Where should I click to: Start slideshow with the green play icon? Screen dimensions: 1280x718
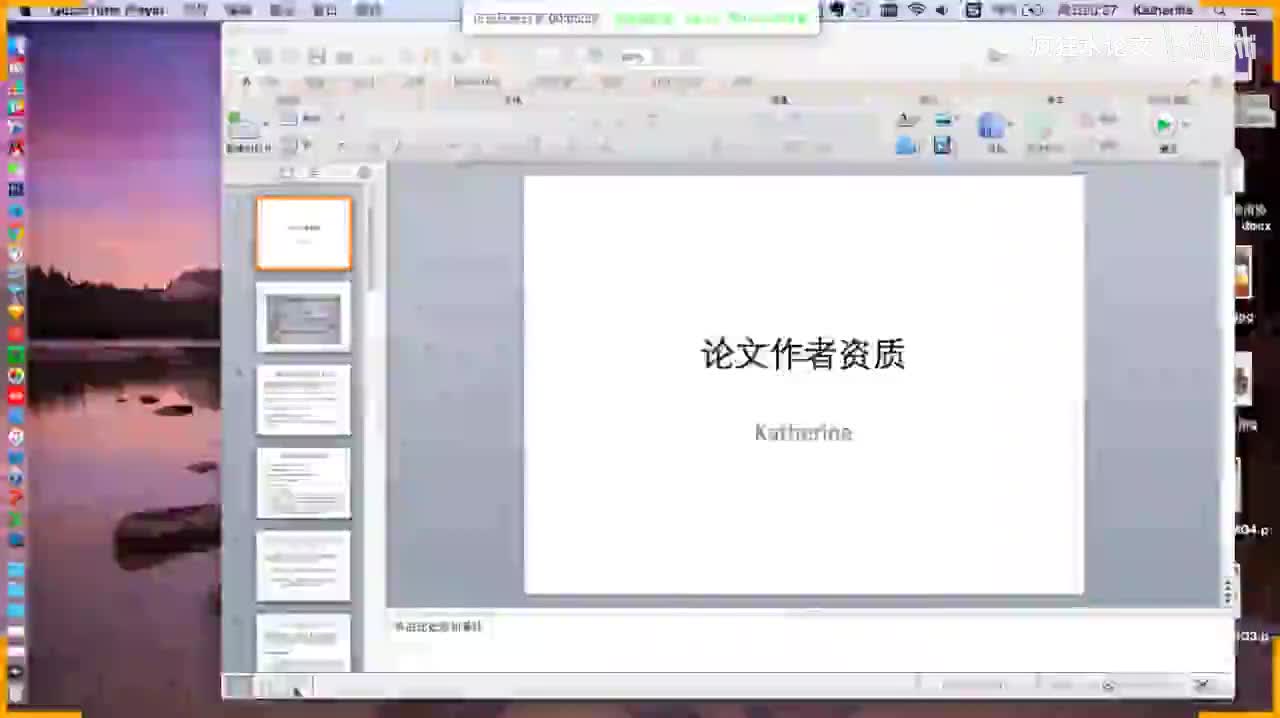1163,125
